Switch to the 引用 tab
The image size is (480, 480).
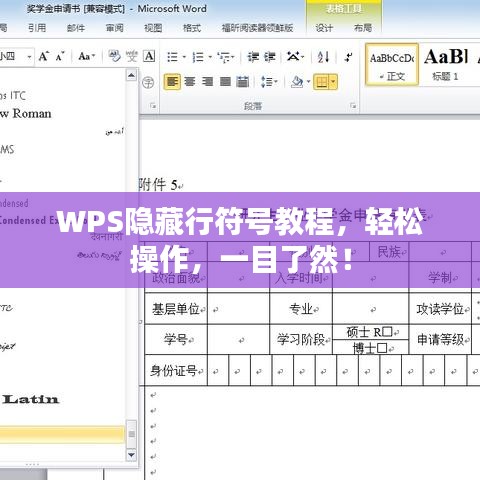(37, 28)
